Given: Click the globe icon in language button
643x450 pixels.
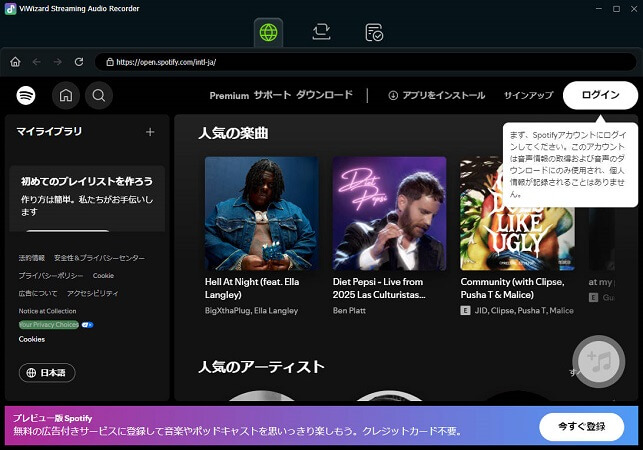Looking at the screenshot, I should 31,372.
